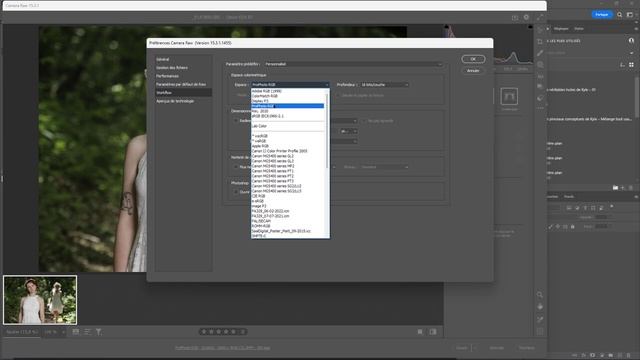
Task: Select Lab Color in the color space list
Action: pos(260,126)
